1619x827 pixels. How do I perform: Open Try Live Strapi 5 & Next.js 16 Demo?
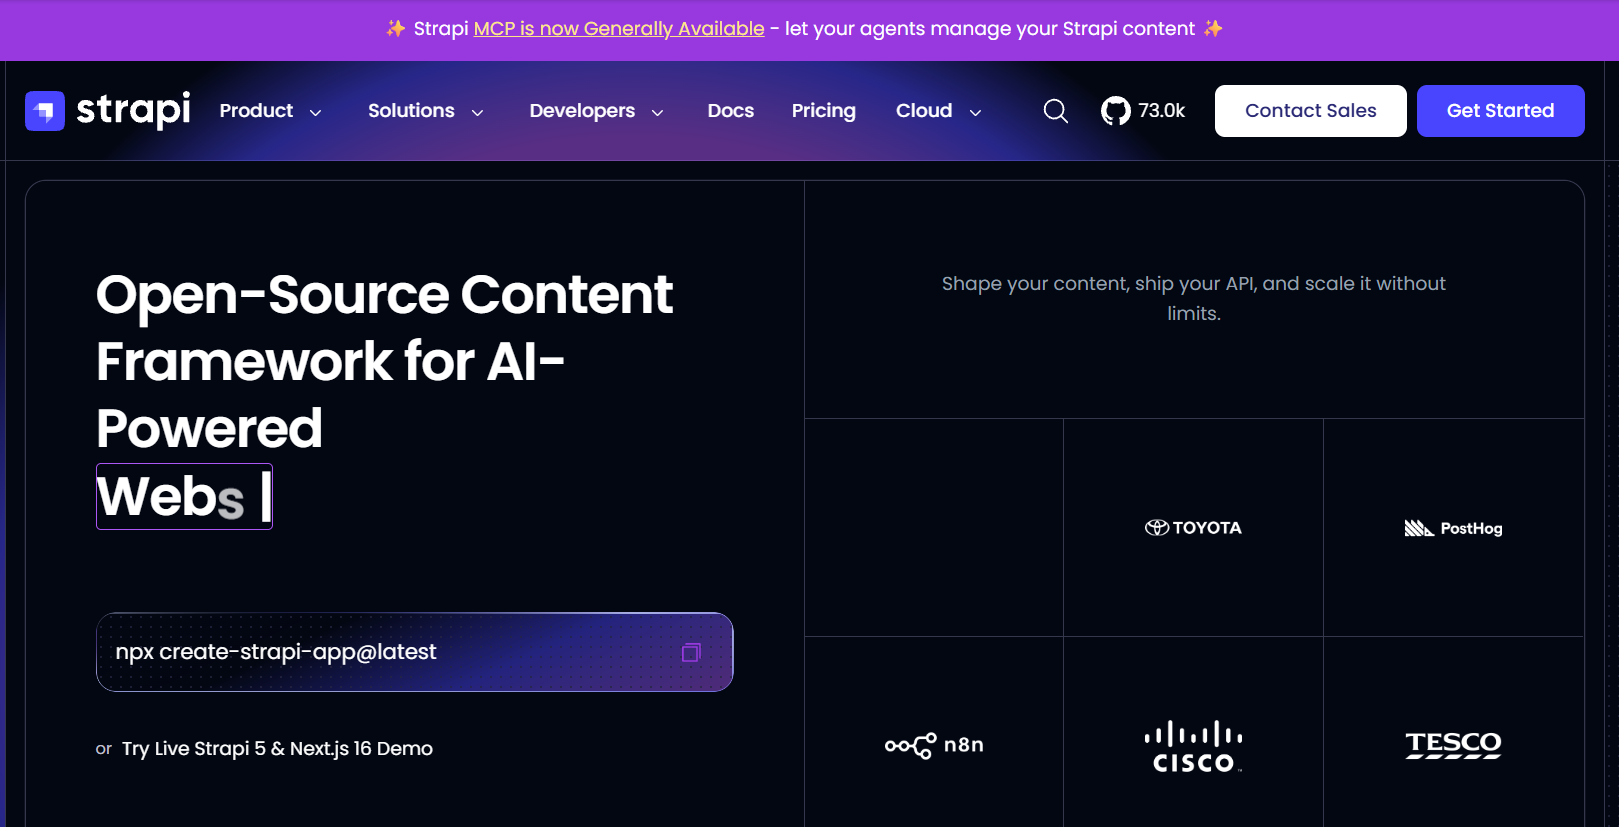click(277, 749)
